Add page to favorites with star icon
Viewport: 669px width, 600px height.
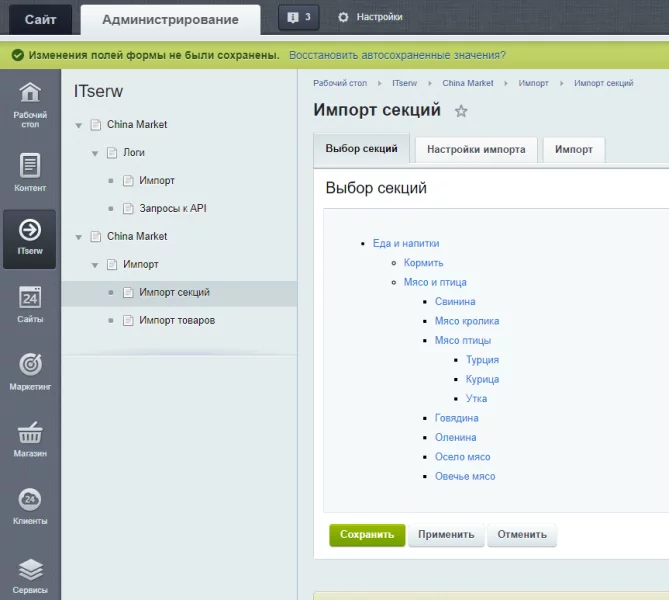click(x=461, y=111)
